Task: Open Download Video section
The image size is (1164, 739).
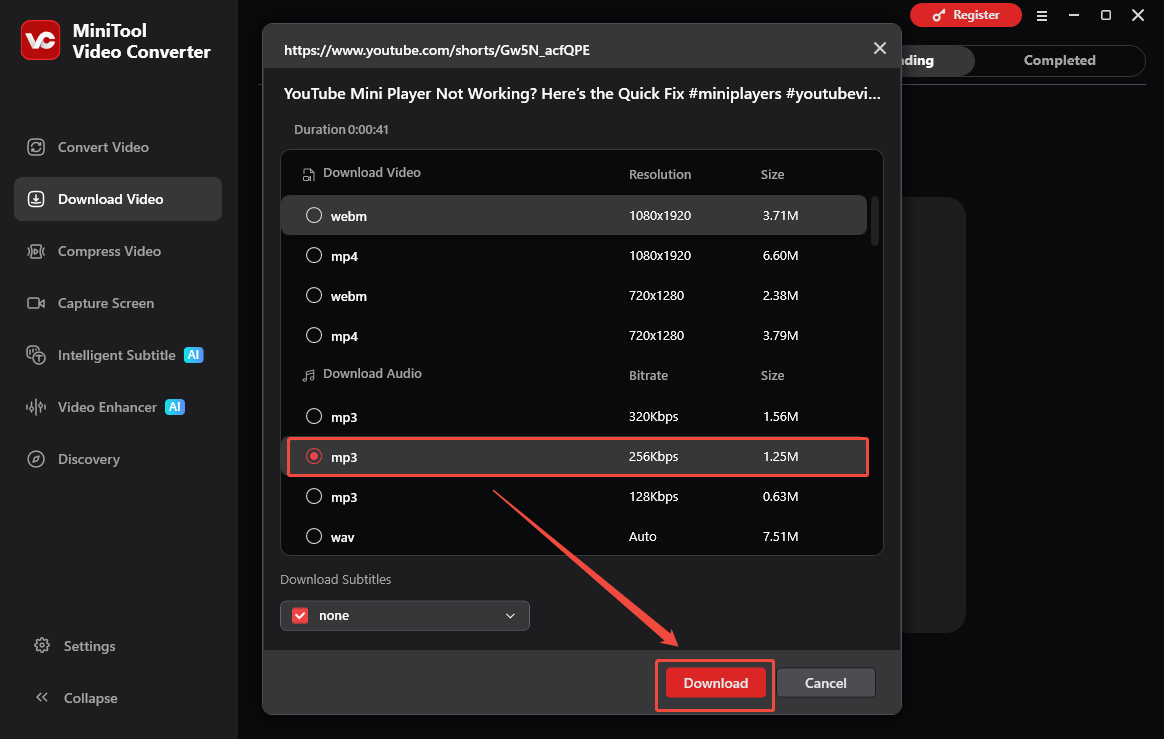Action: click(118, 199)
